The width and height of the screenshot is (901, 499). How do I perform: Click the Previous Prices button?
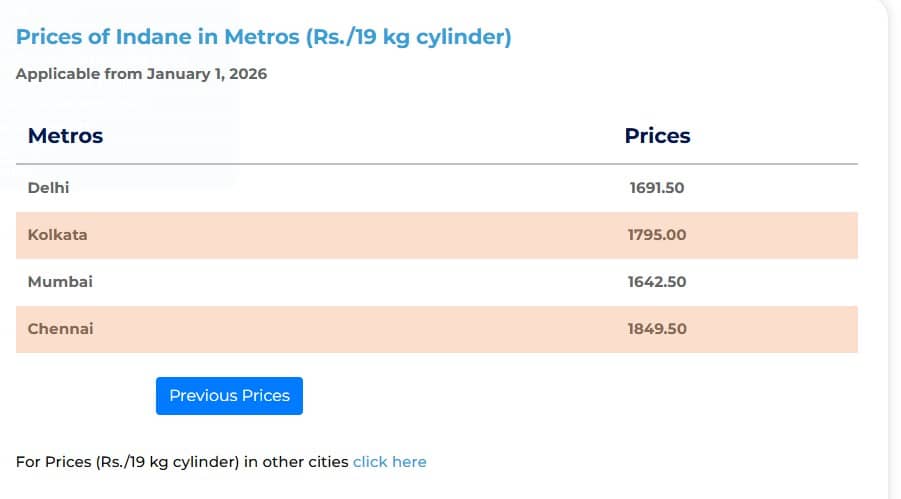click(229, 396)
